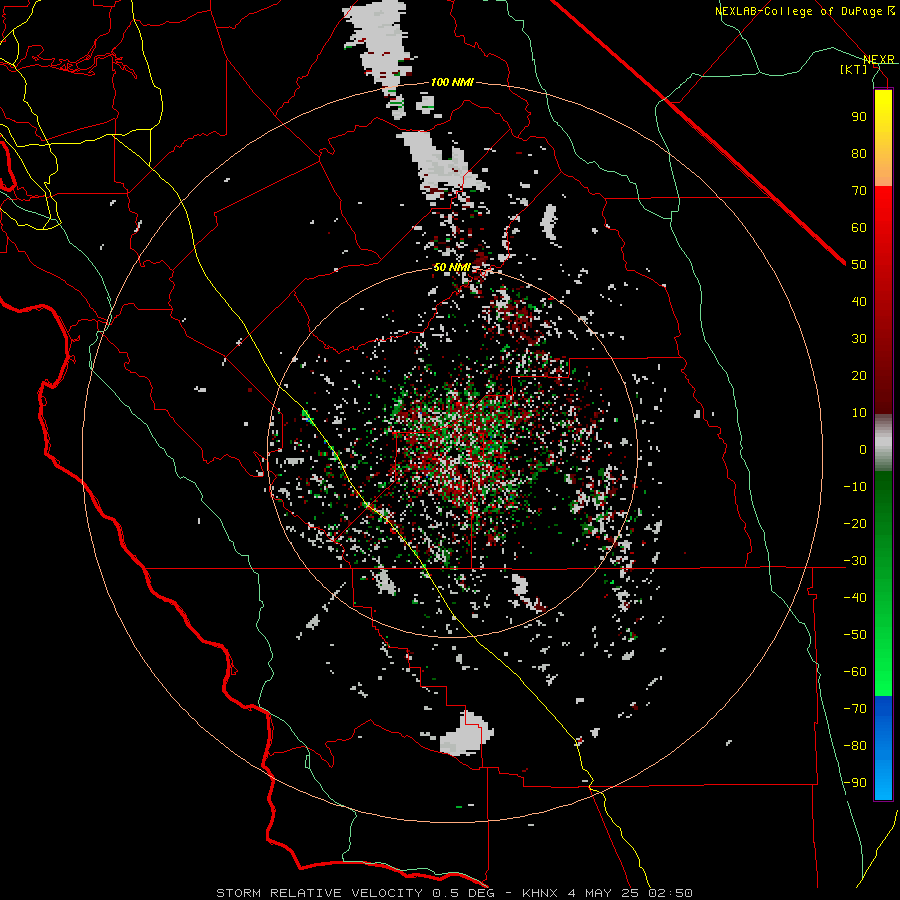Click the 30 value on velocity scale
Viewport: 900px width, 900px height.
pos(859,339)
